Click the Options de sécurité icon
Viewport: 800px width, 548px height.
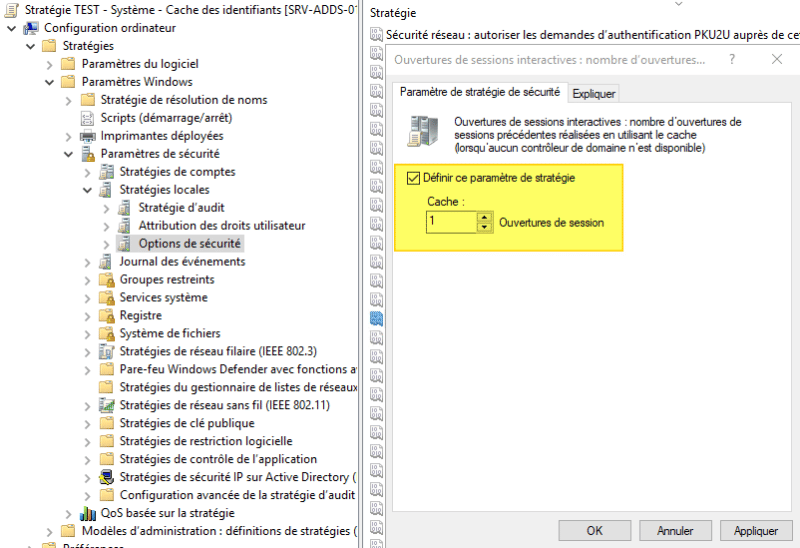[x=124, y=243]
